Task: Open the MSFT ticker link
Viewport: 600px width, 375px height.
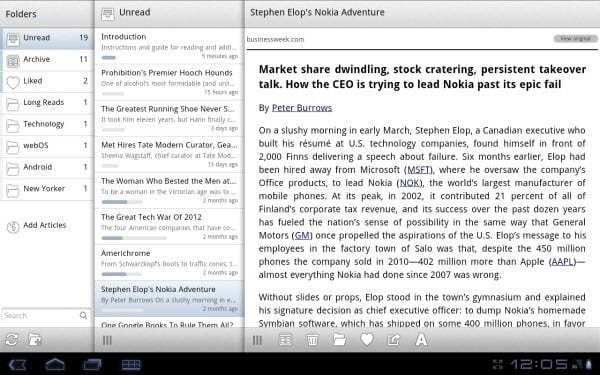Action: click(419, 170)
